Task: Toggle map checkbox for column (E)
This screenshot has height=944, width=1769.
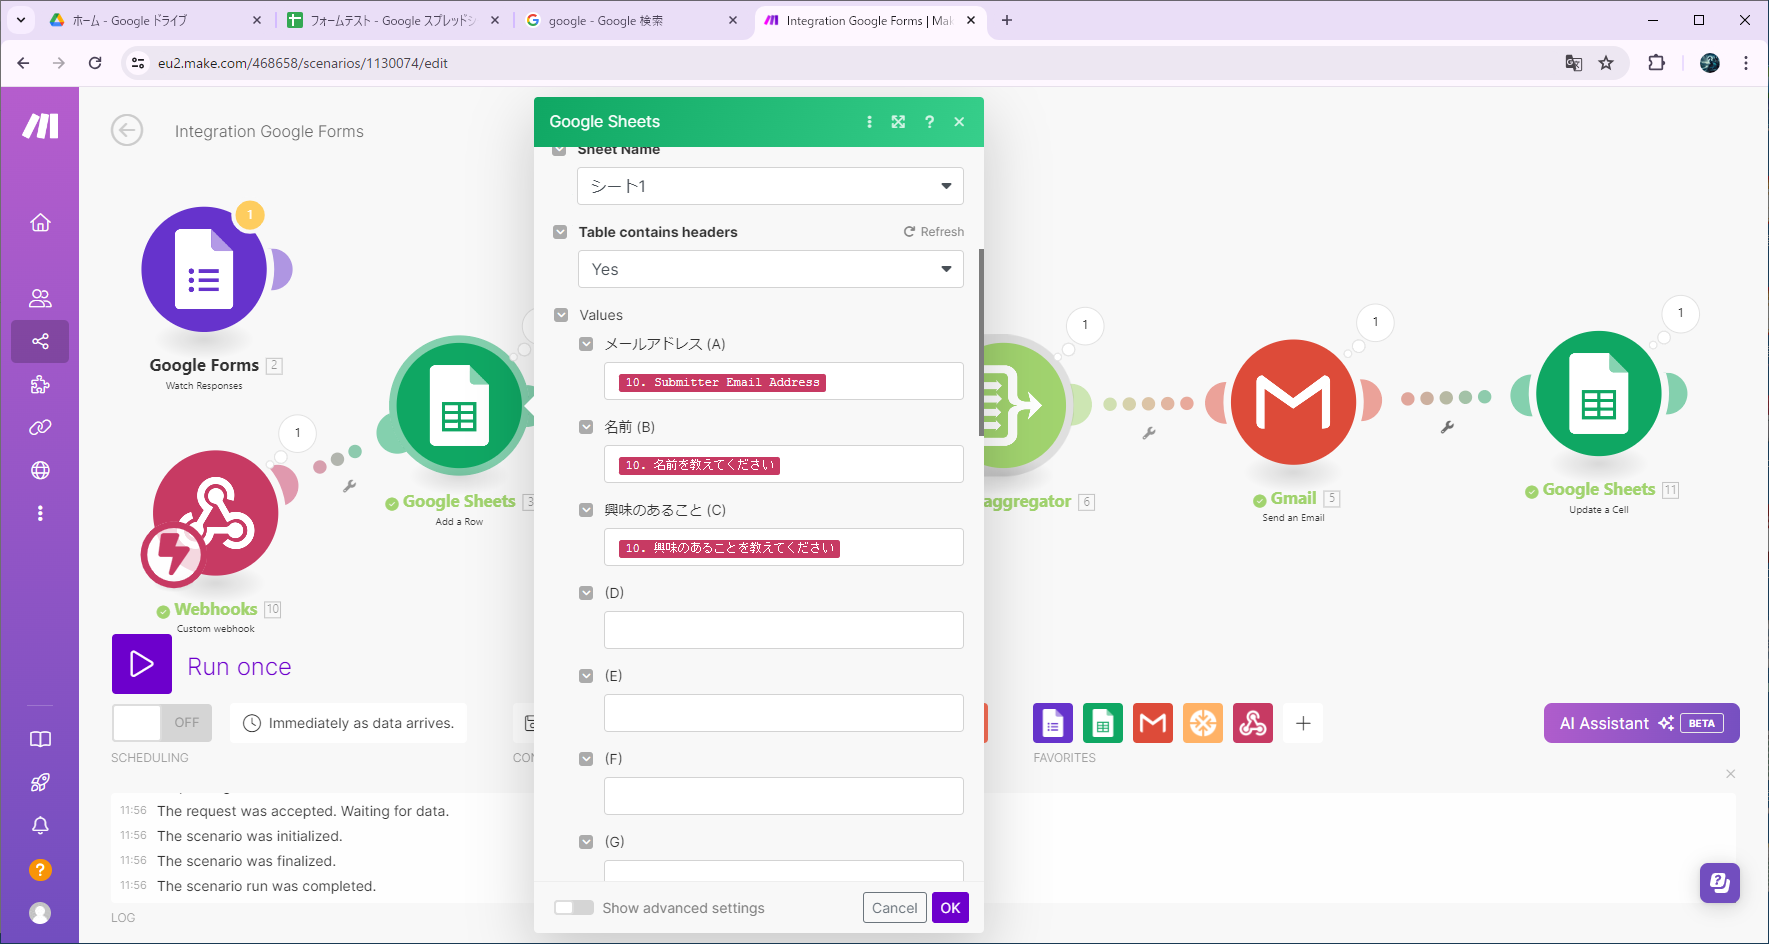Action: click(x=586, y=676)
